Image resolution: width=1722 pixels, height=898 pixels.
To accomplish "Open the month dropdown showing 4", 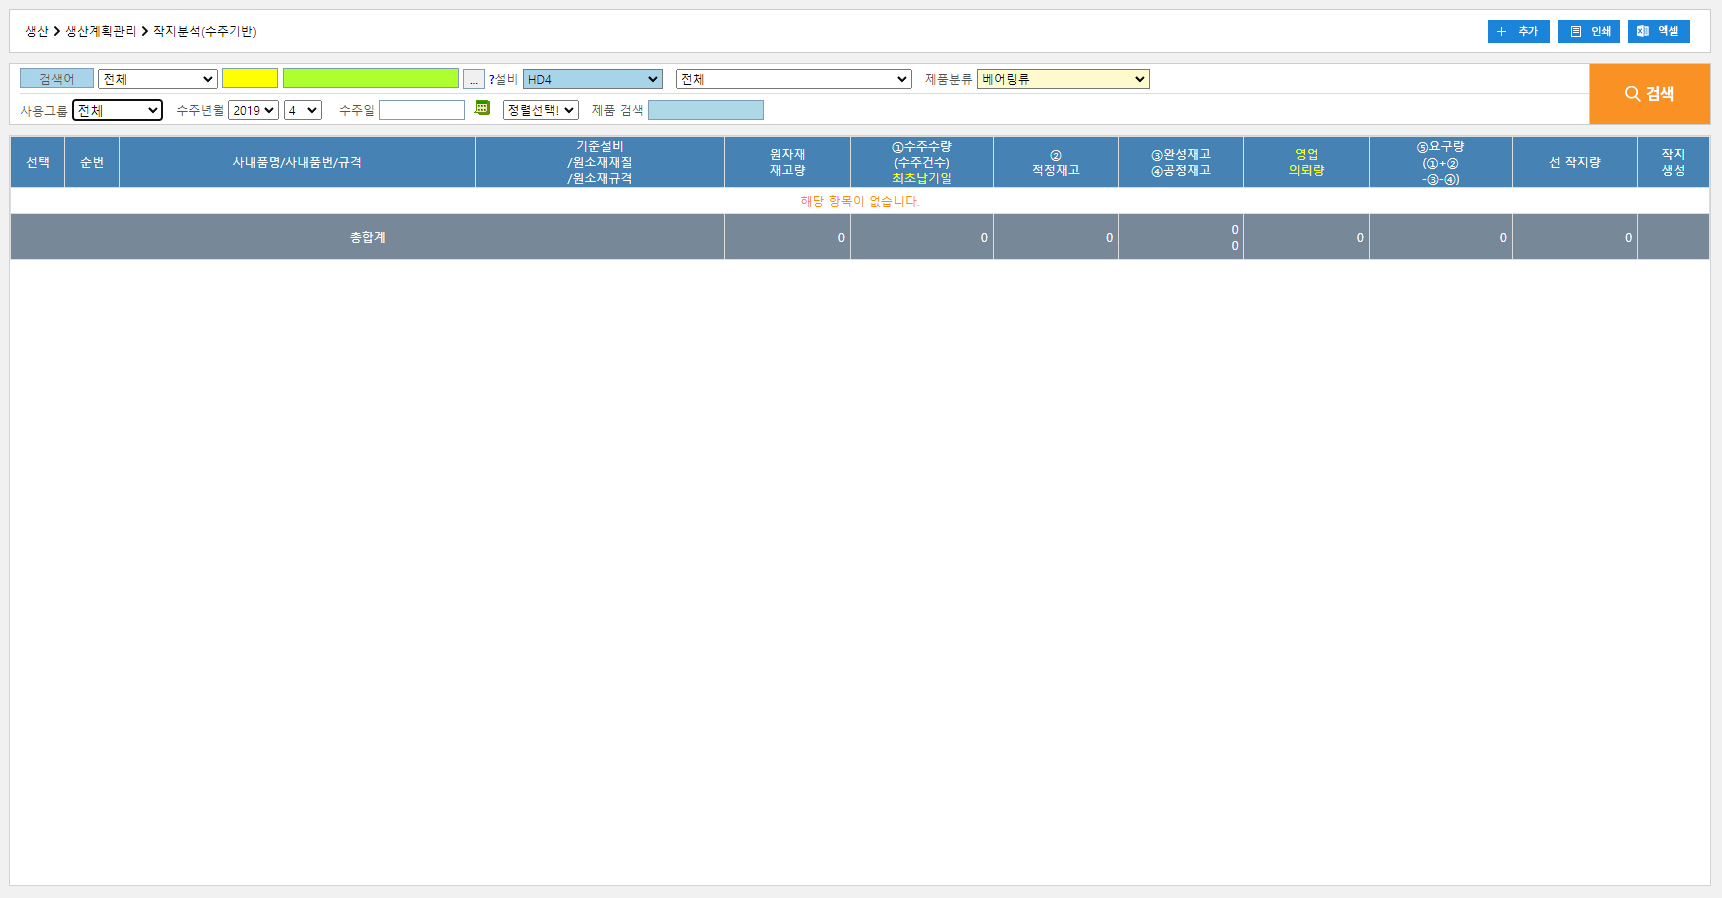I will click(302, 110).
